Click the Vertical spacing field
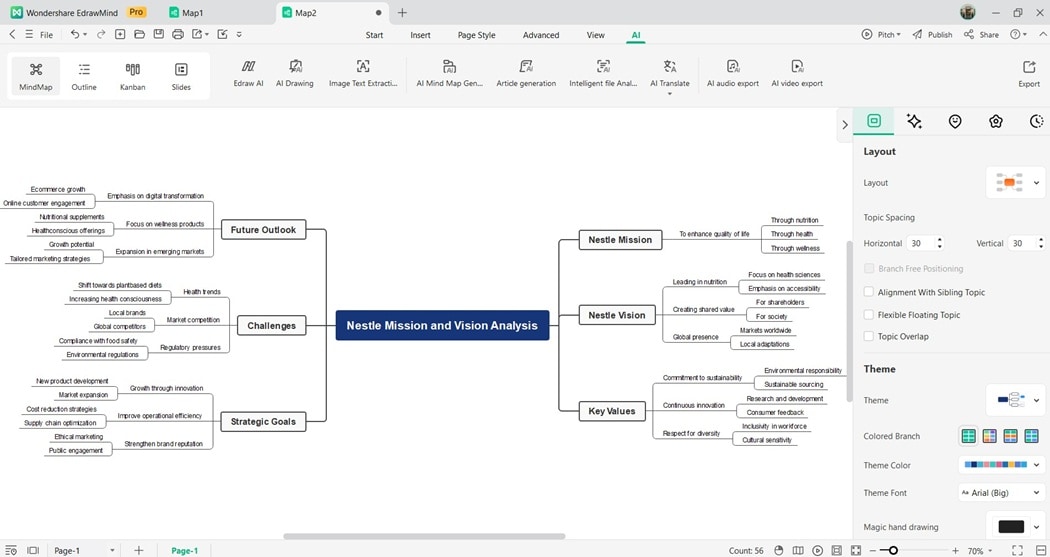 click(x=1026, y=243)
